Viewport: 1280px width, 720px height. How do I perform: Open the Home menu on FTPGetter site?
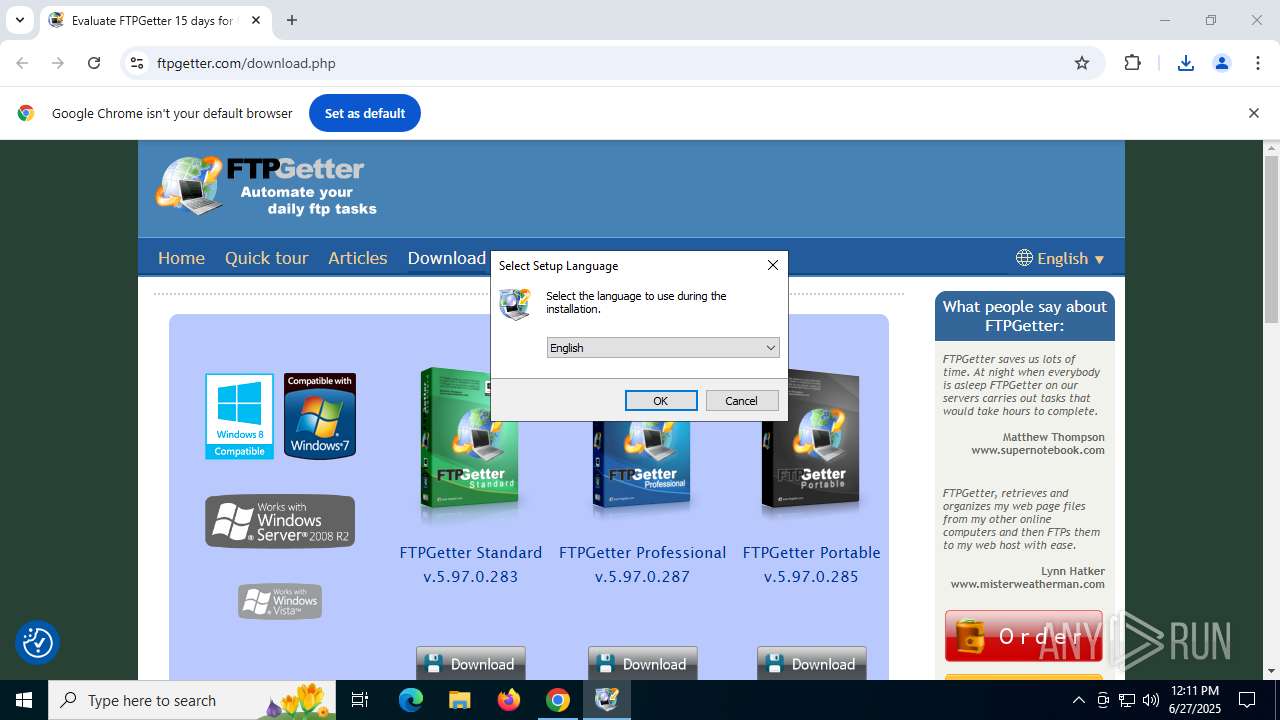181,258
